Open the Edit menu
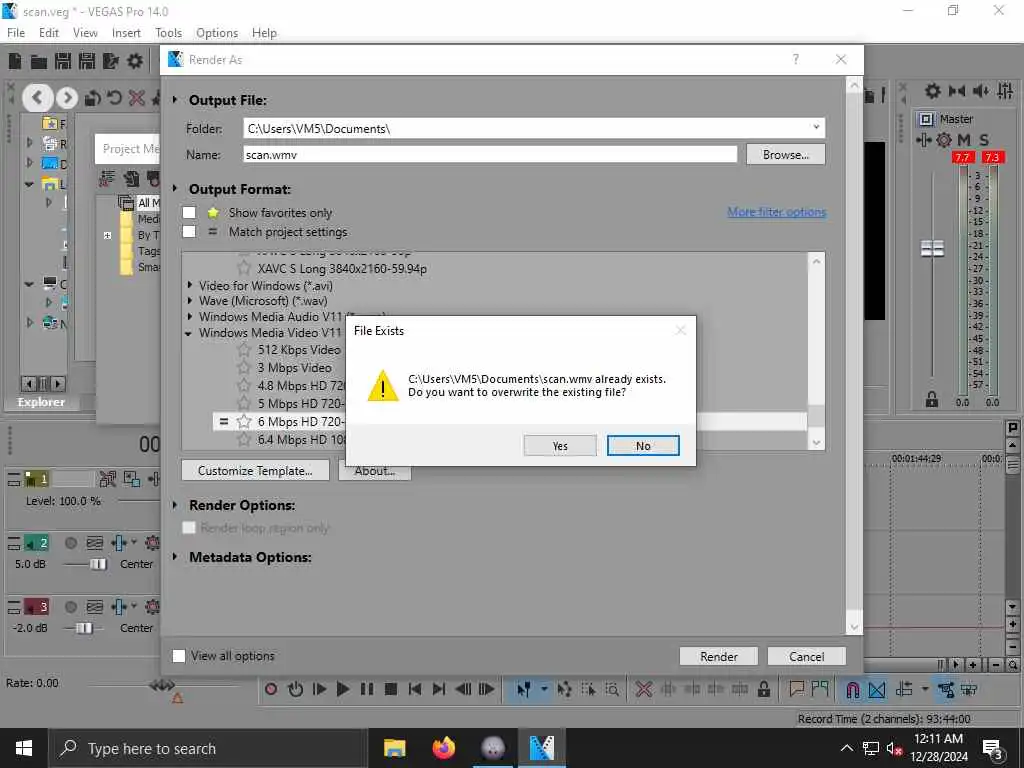 click(49, 33)
